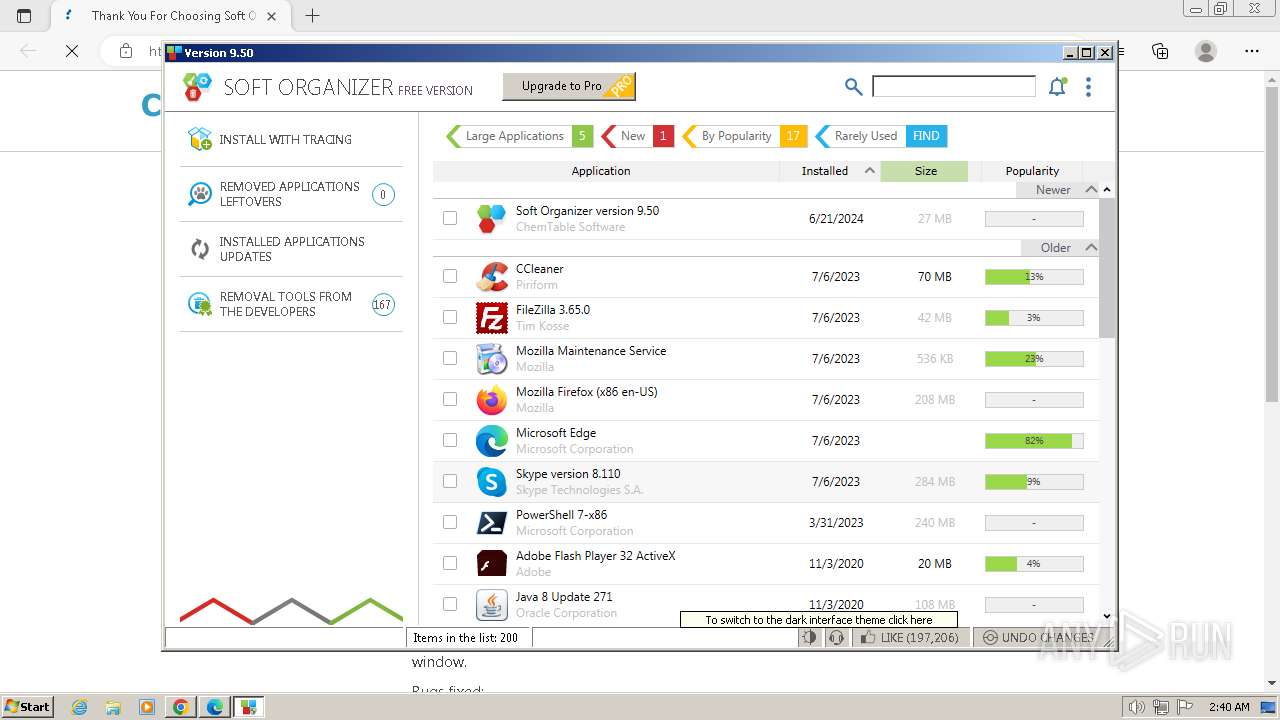Collapse the Older group
Viewport: 1280px width, 720px height.
pos(1091,247)
